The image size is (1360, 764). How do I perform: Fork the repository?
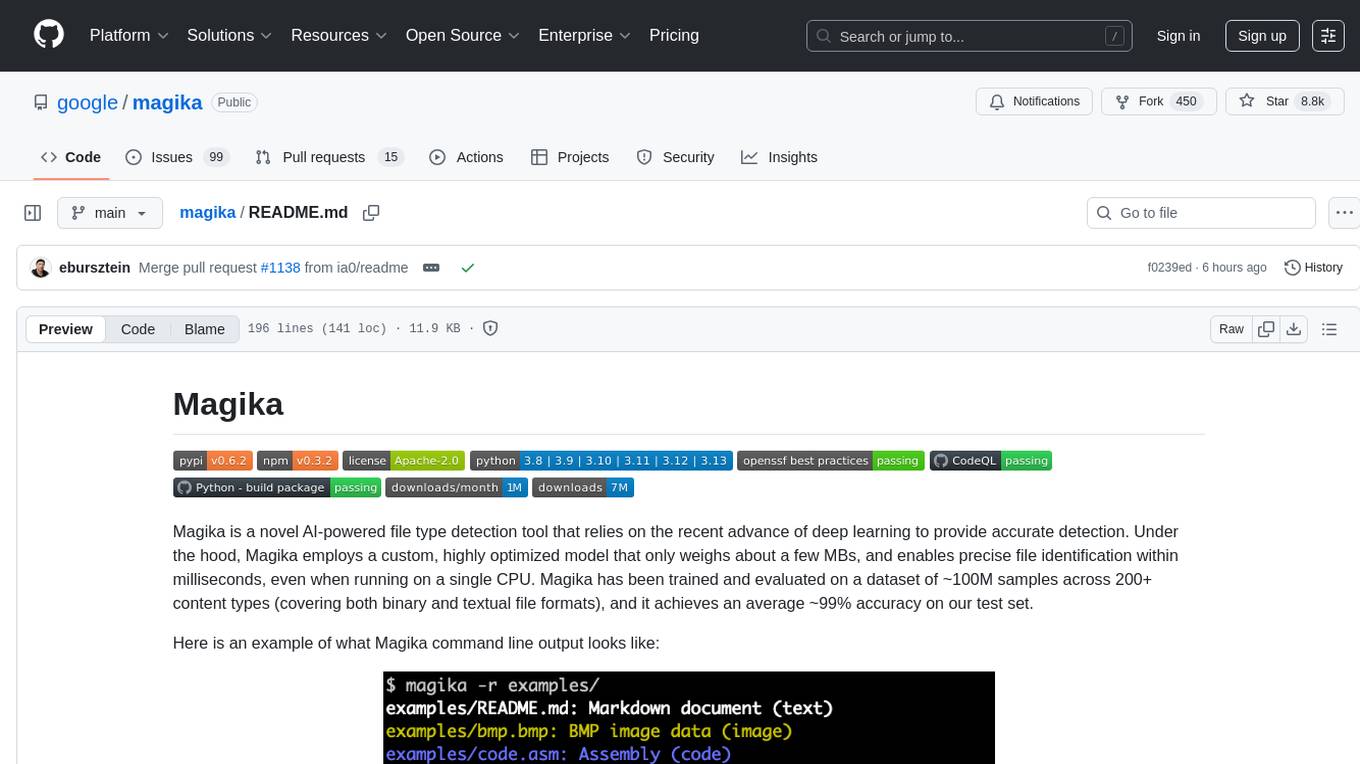click(x=1158, y=102)
